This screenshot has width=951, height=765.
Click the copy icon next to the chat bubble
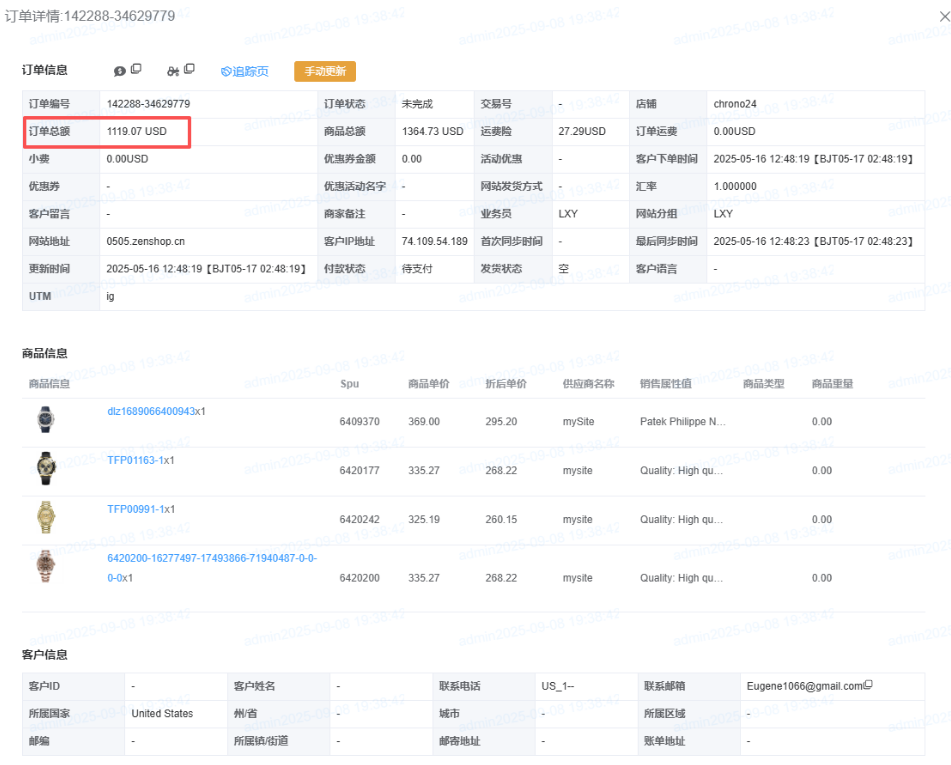pyautogui.click(x=136, y=69)
